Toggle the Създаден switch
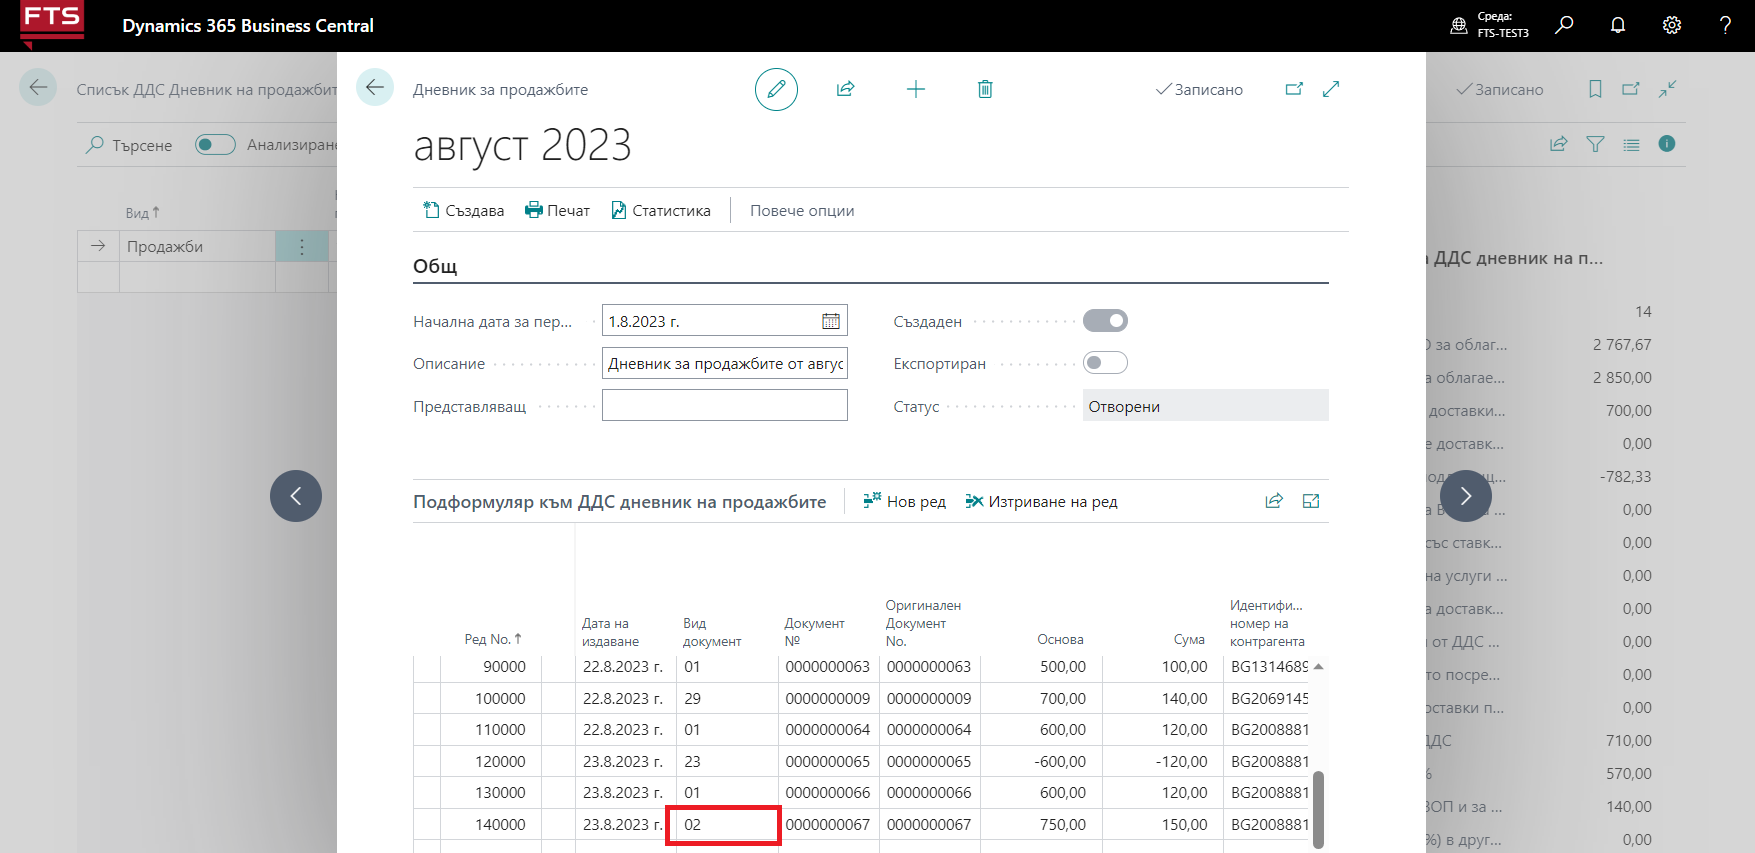 click(1105, 321)
